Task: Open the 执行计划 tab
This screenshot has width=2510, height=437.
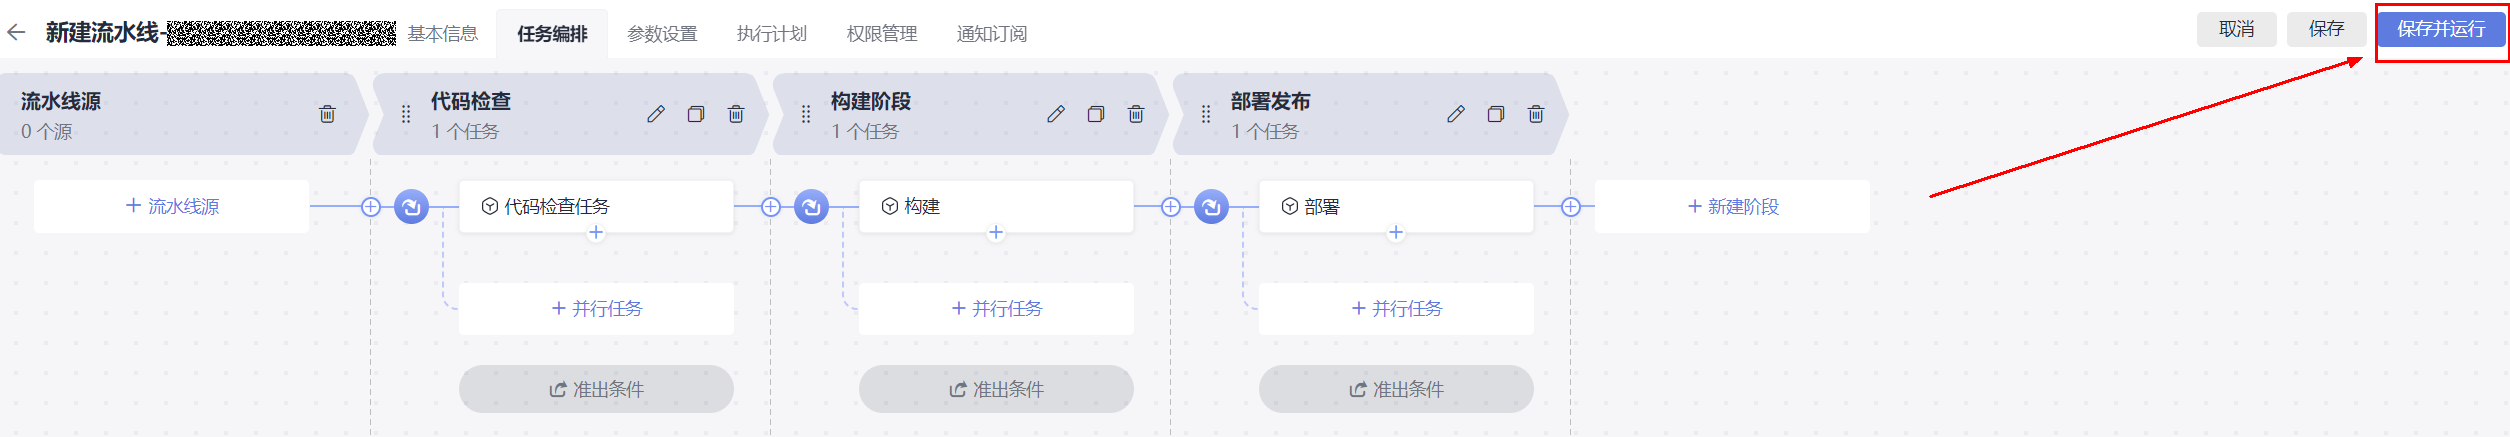Action: (772, 34)
